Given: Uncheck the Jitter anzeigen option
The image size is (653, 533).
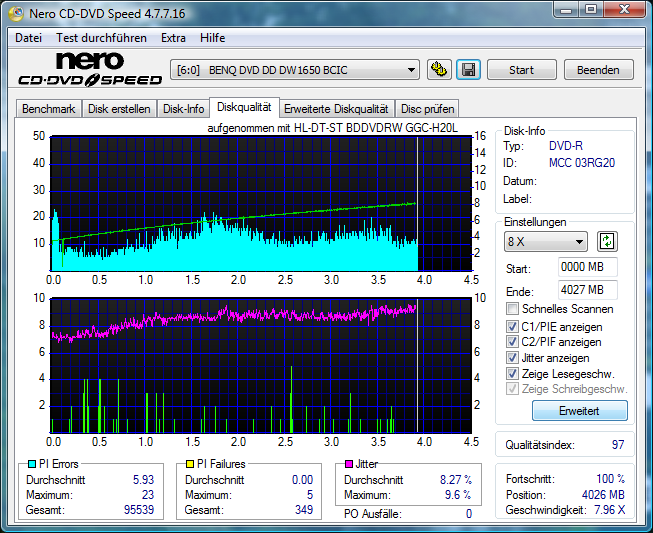Looking at the screenshot, I should point(513,358).
